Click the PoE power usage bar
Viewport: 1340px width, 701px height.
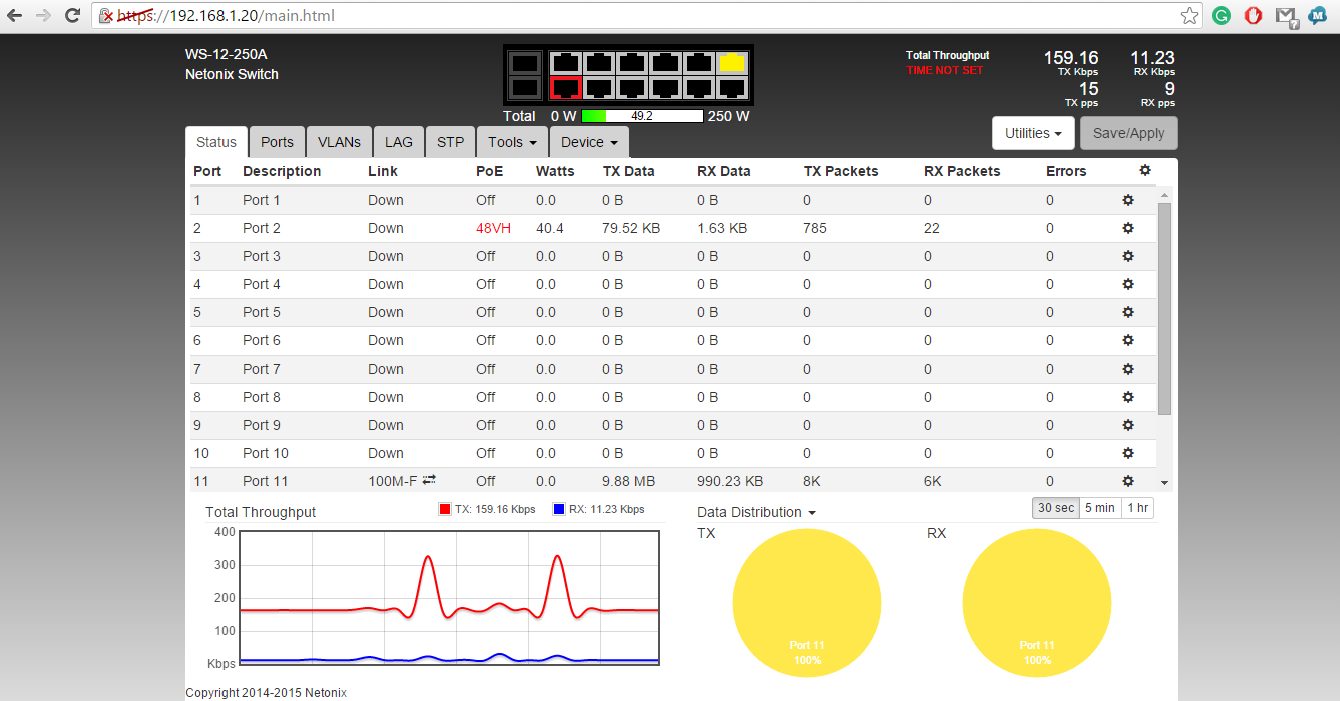641,116
